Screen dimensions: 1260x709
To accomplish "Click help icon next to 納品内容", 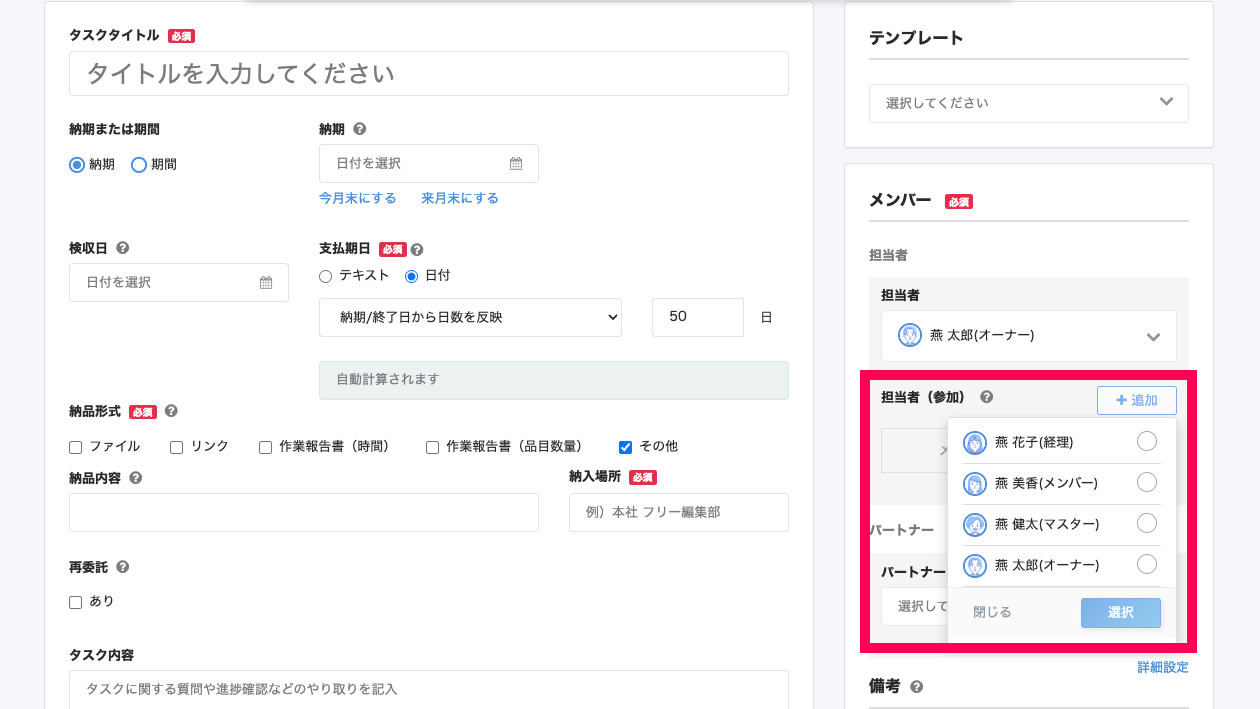I will (136, 478).
